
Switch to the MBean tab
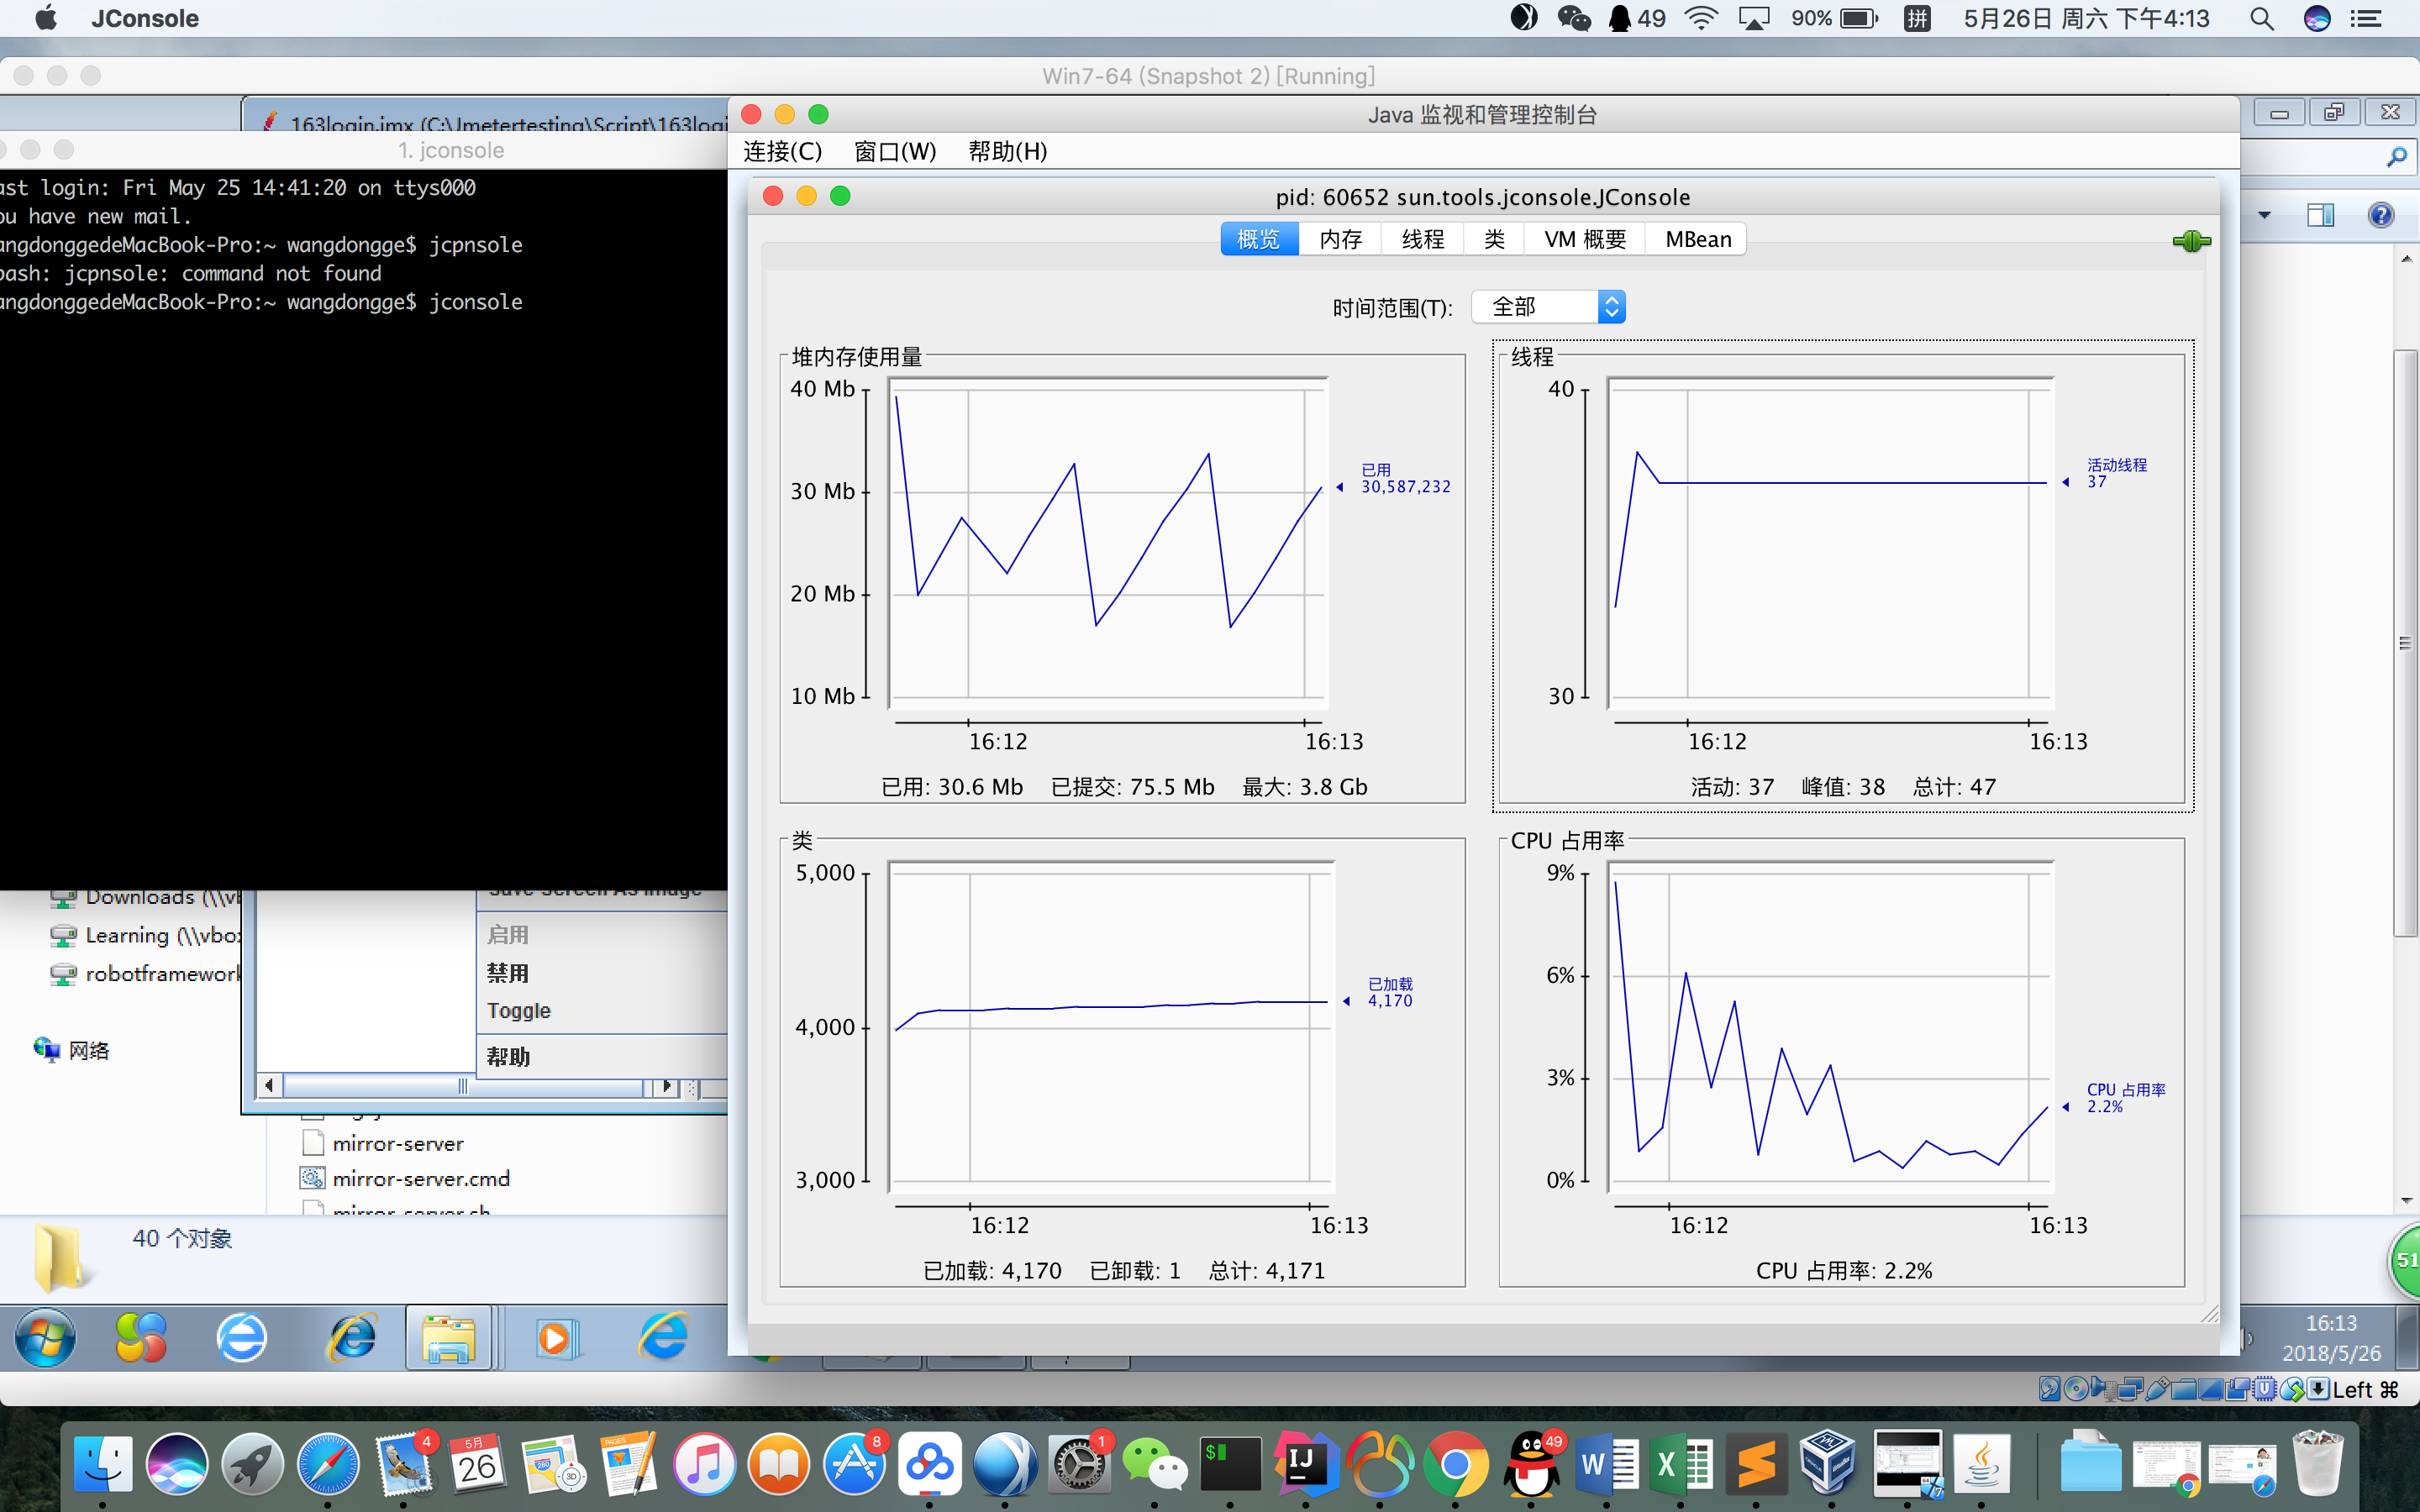1697,239
